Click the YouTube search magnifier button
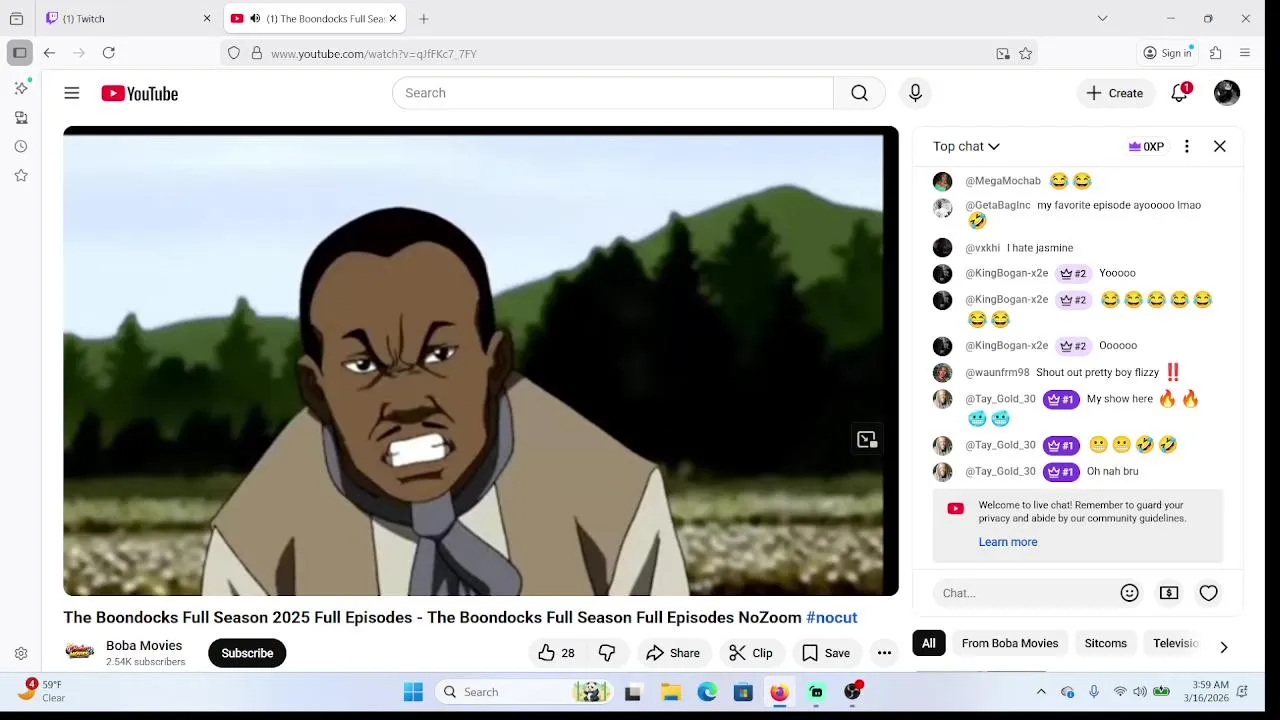Viewport: 1280px width, 720px height. tap(859, 93)
